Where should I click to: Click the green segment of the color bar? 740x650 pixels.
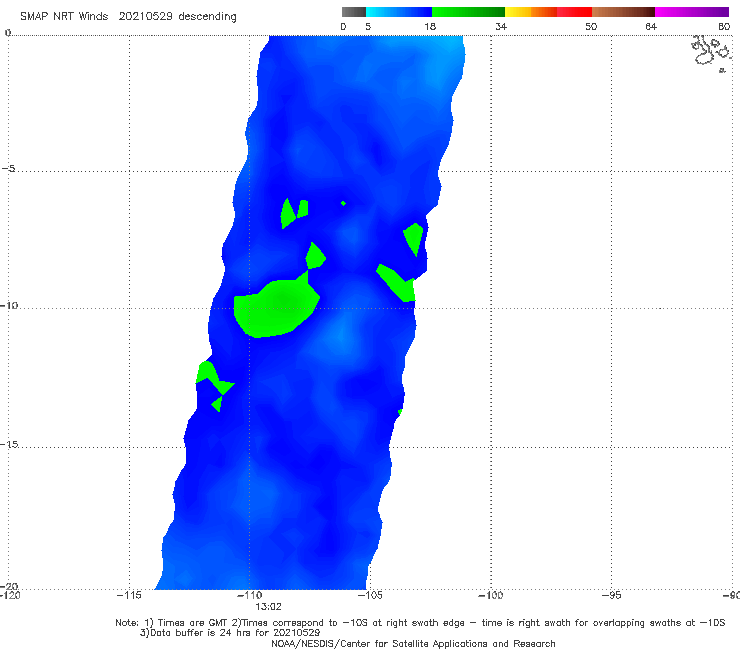pos(468,12)
